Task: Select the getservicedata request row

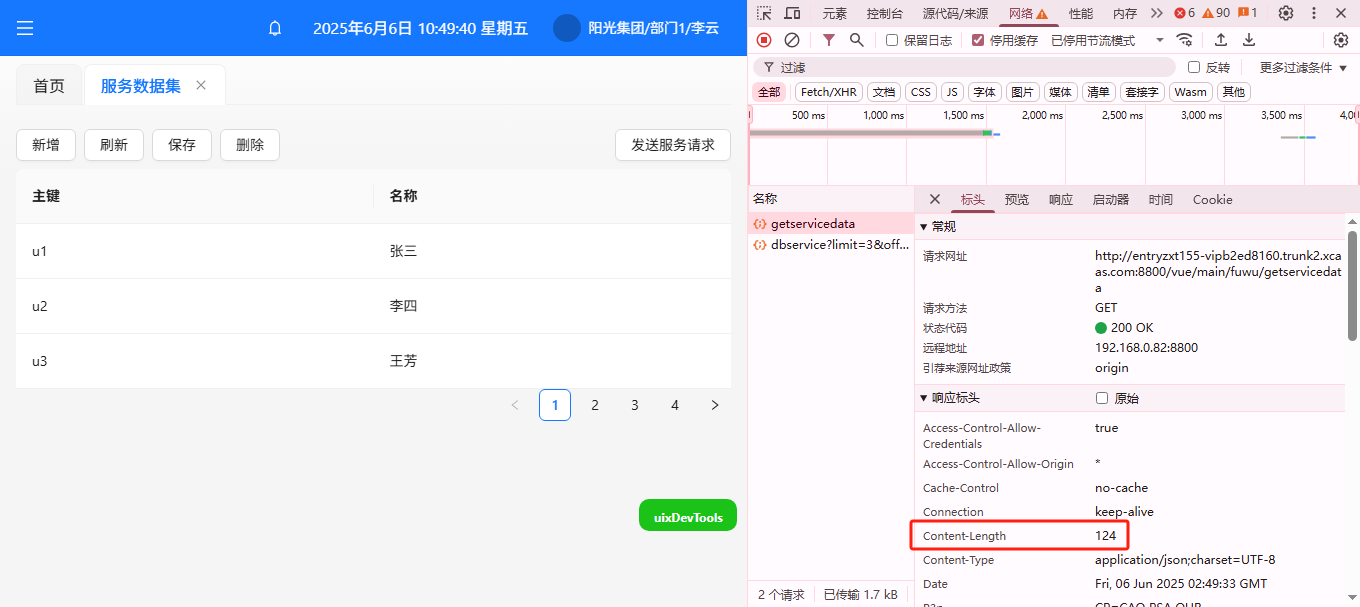Action: tap(832, 224)
